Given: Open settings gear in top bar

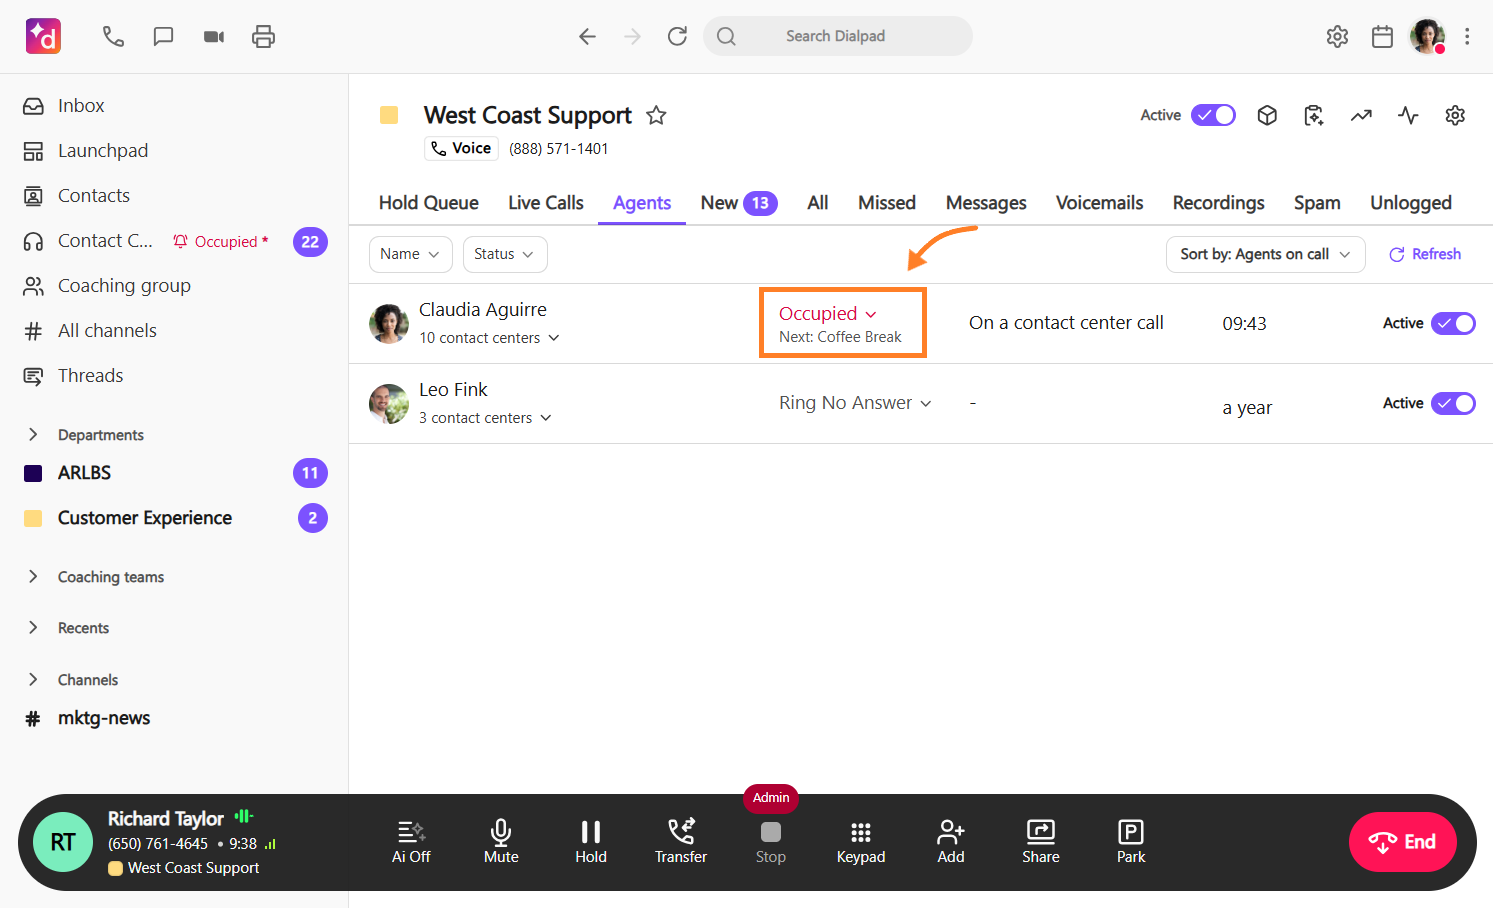Looking at the screenshot, I should coord(1337,37).
